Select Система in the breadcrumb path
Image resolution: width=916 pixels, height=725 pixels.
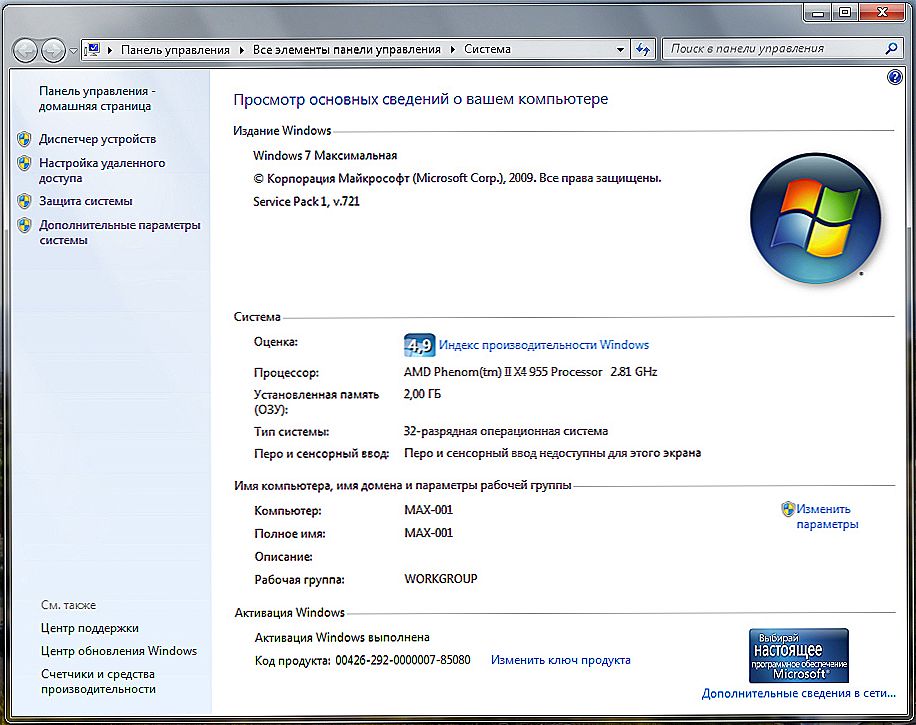pyautogui.click(x=487, y=50)
